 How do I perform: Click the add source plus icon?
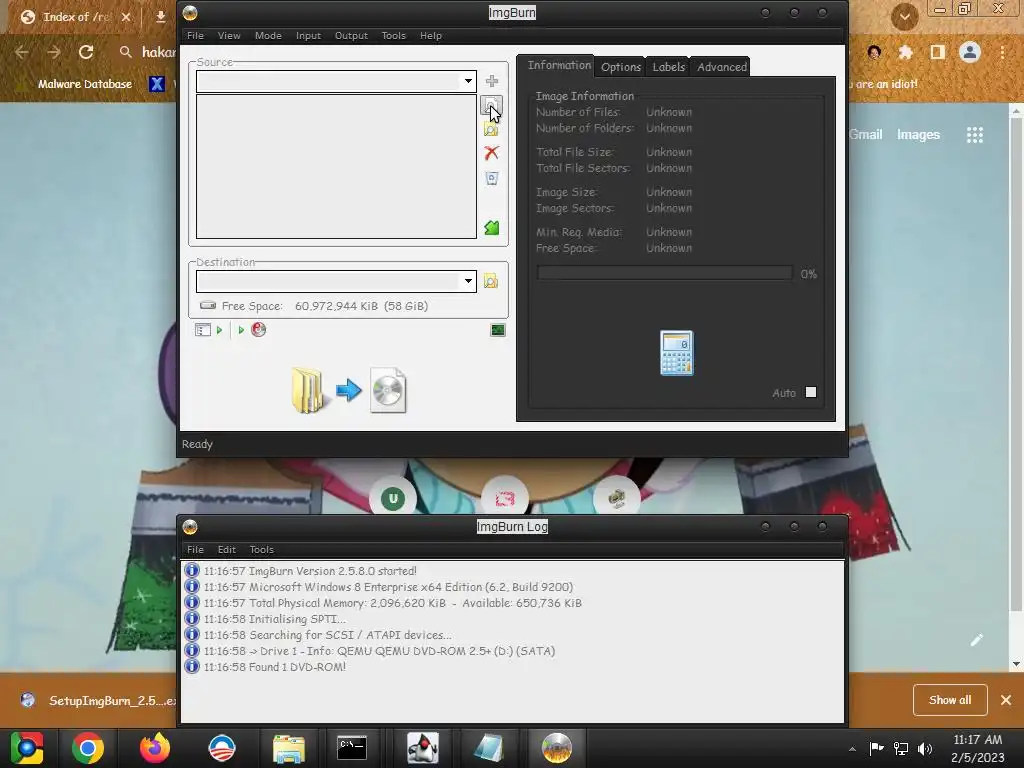click(492, 81)
